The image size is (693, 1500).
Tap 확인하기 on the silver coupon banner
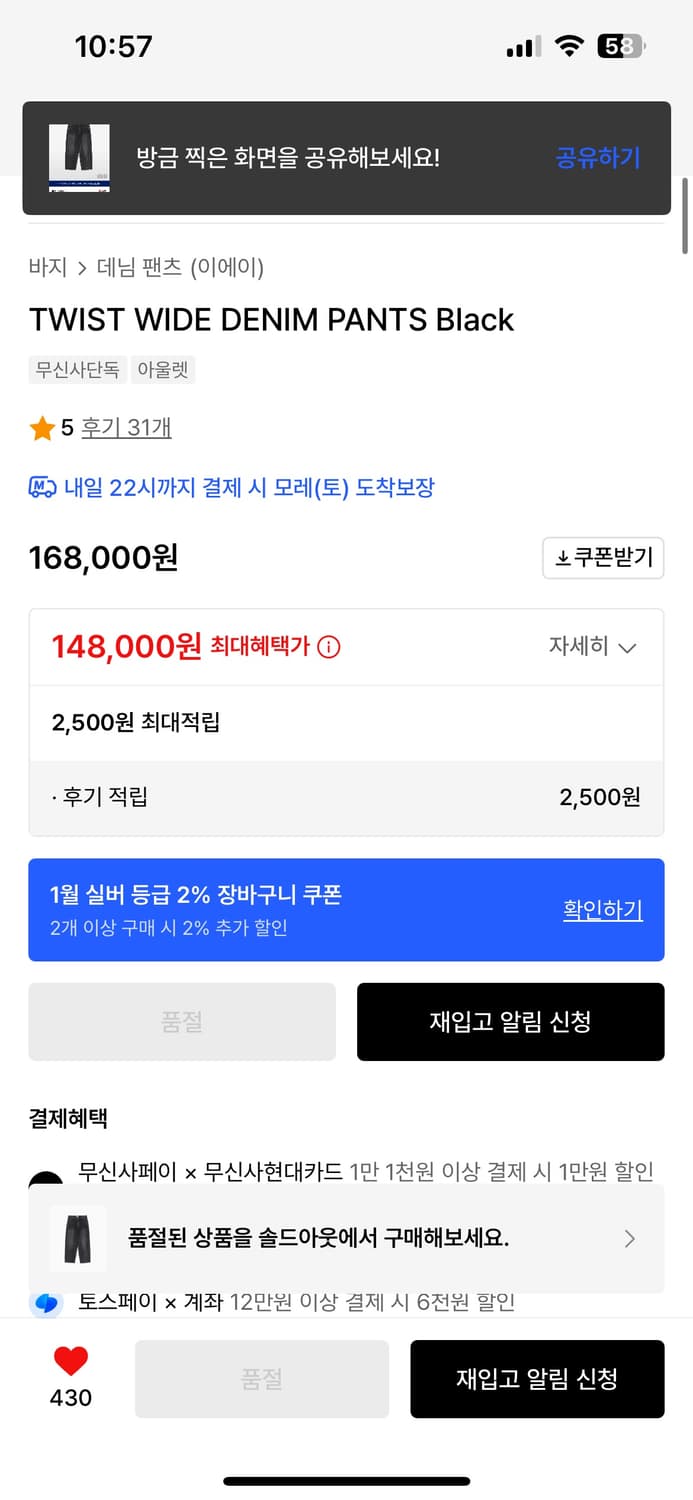pos(602,910)
